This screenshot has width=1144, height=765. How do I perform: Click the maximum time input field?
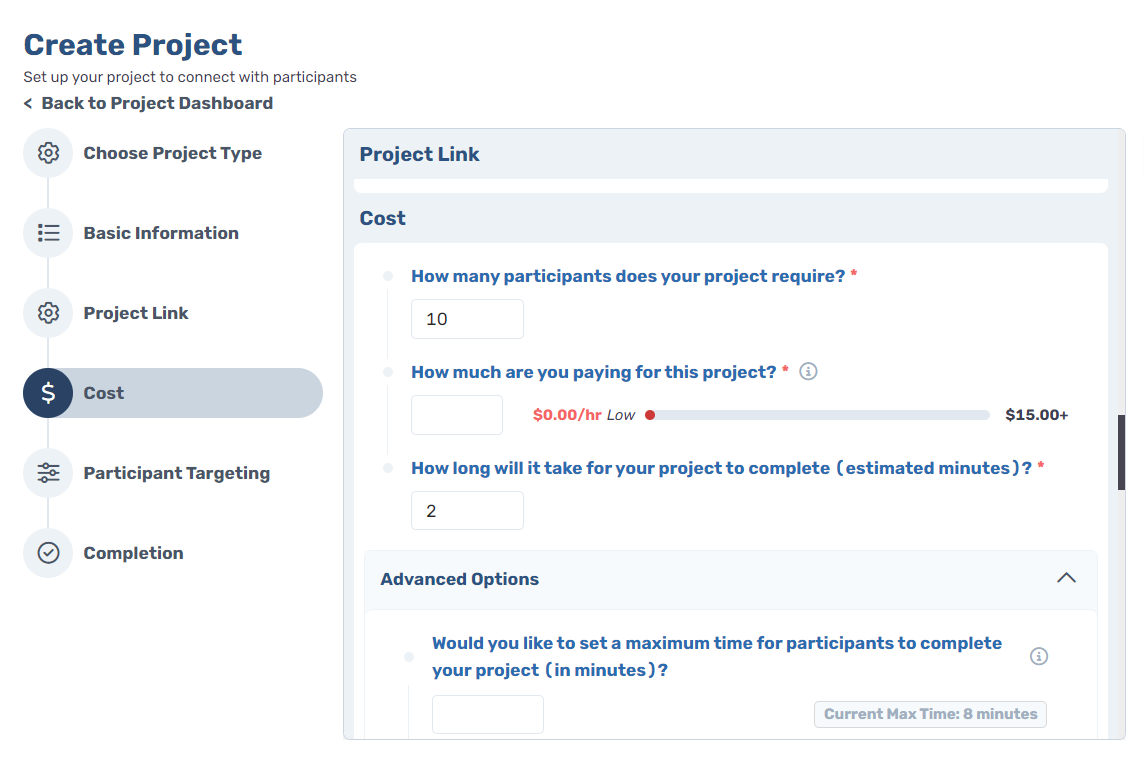[487, 714]
